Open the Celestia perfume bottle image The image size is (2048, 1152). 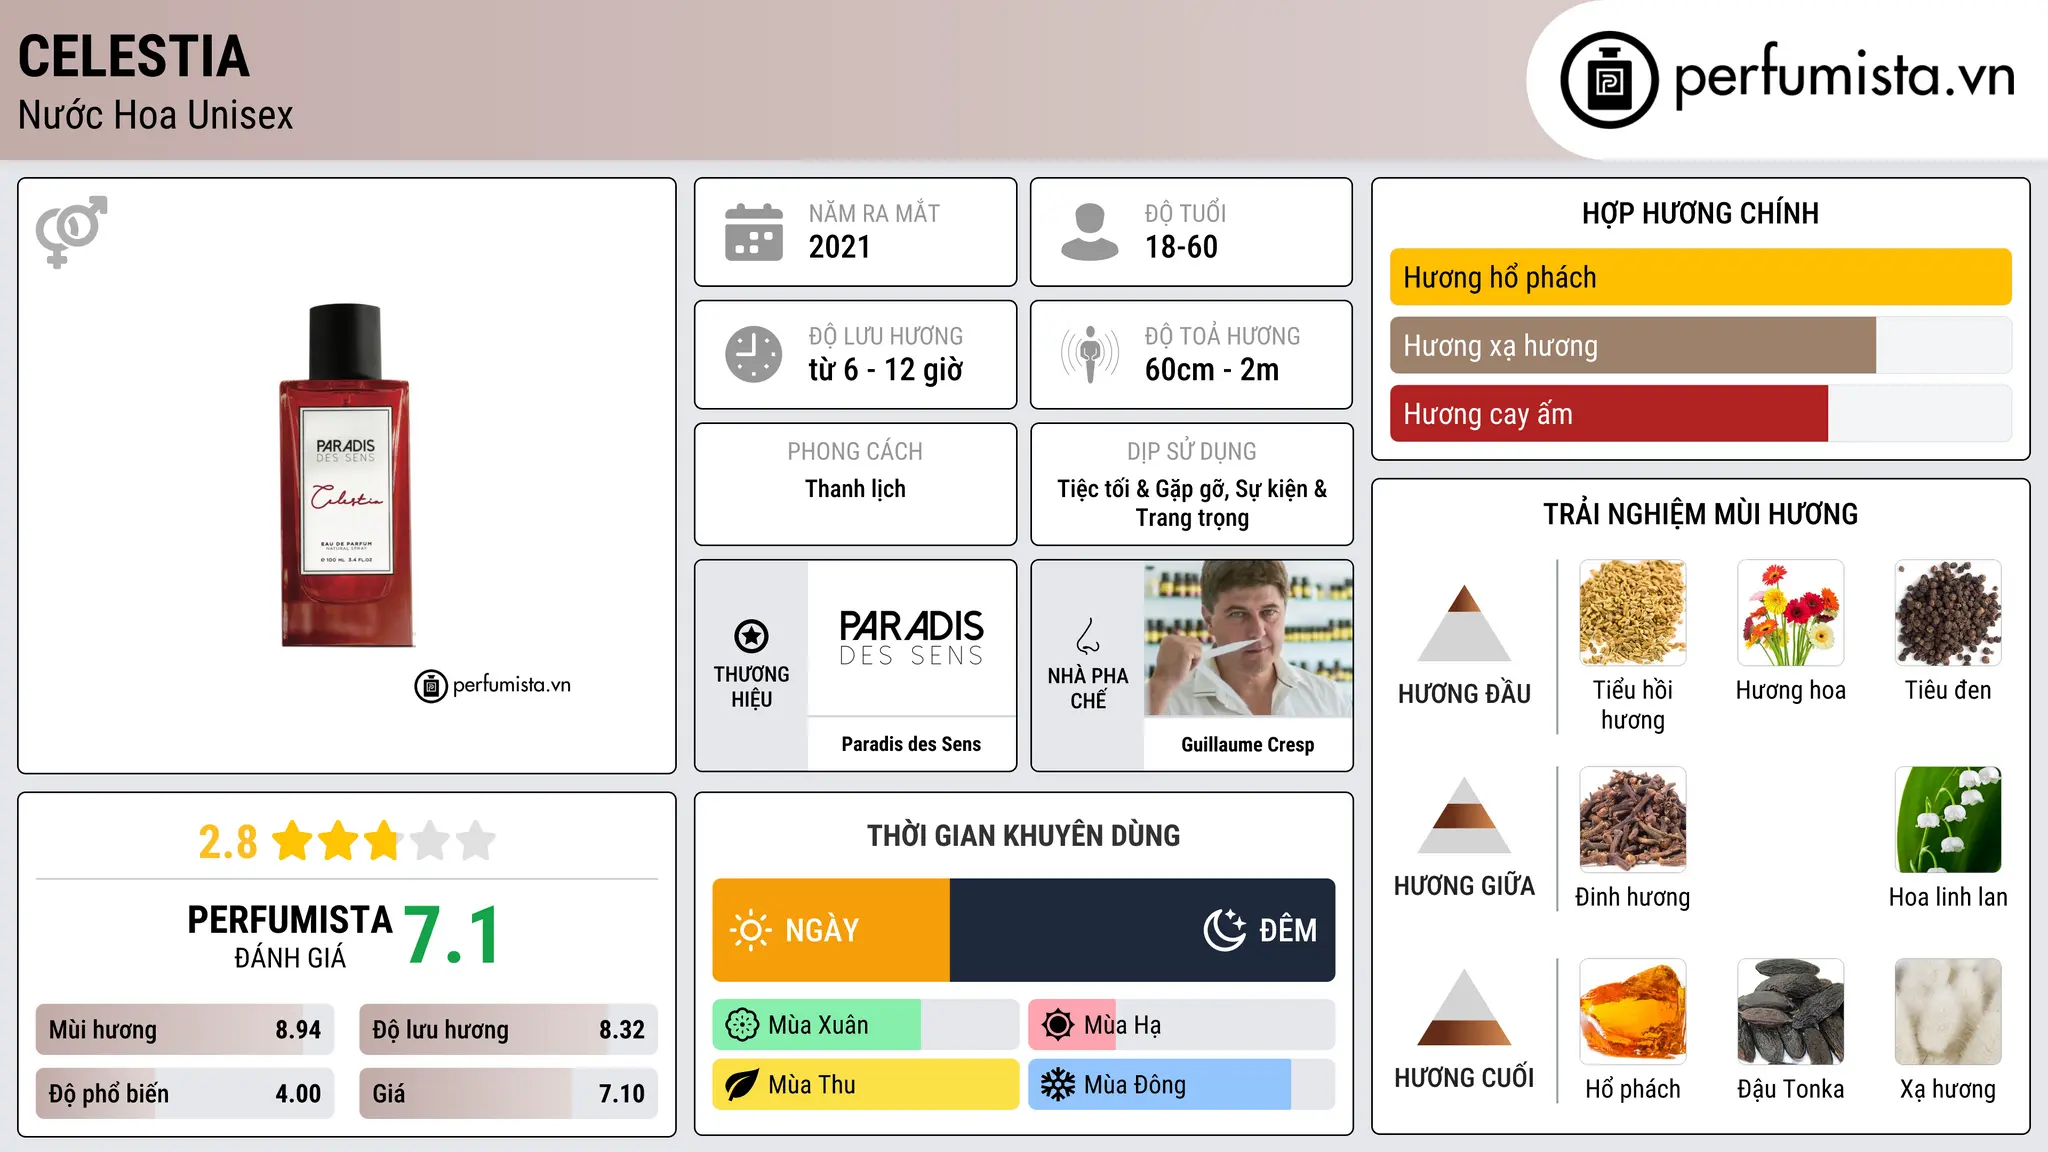click(345, 475)
